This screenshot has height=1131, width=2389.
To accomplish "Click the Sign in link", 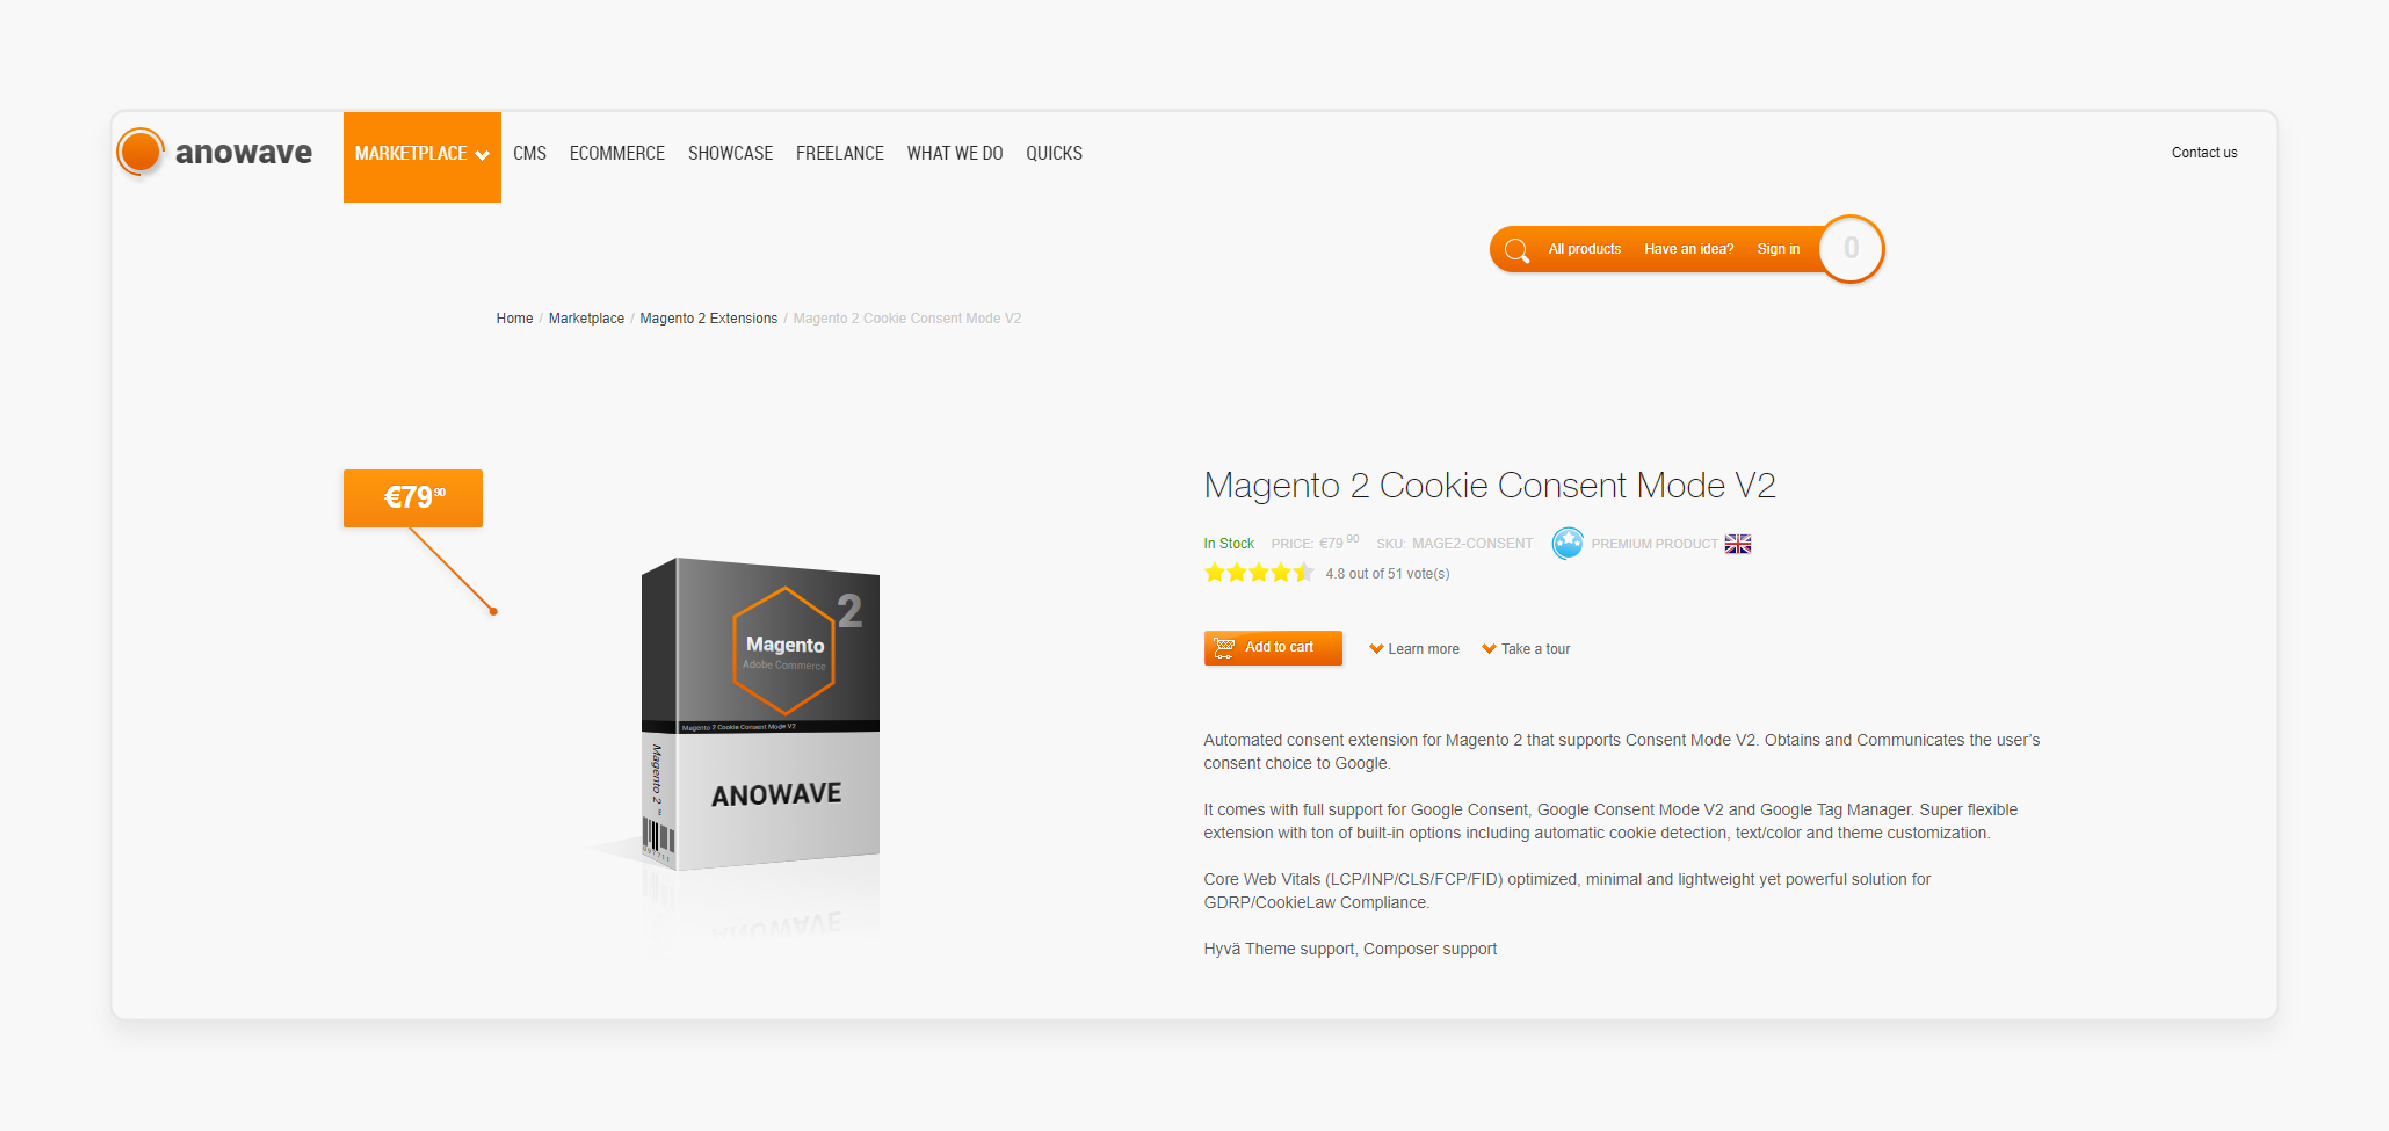I will point(1778,248).
